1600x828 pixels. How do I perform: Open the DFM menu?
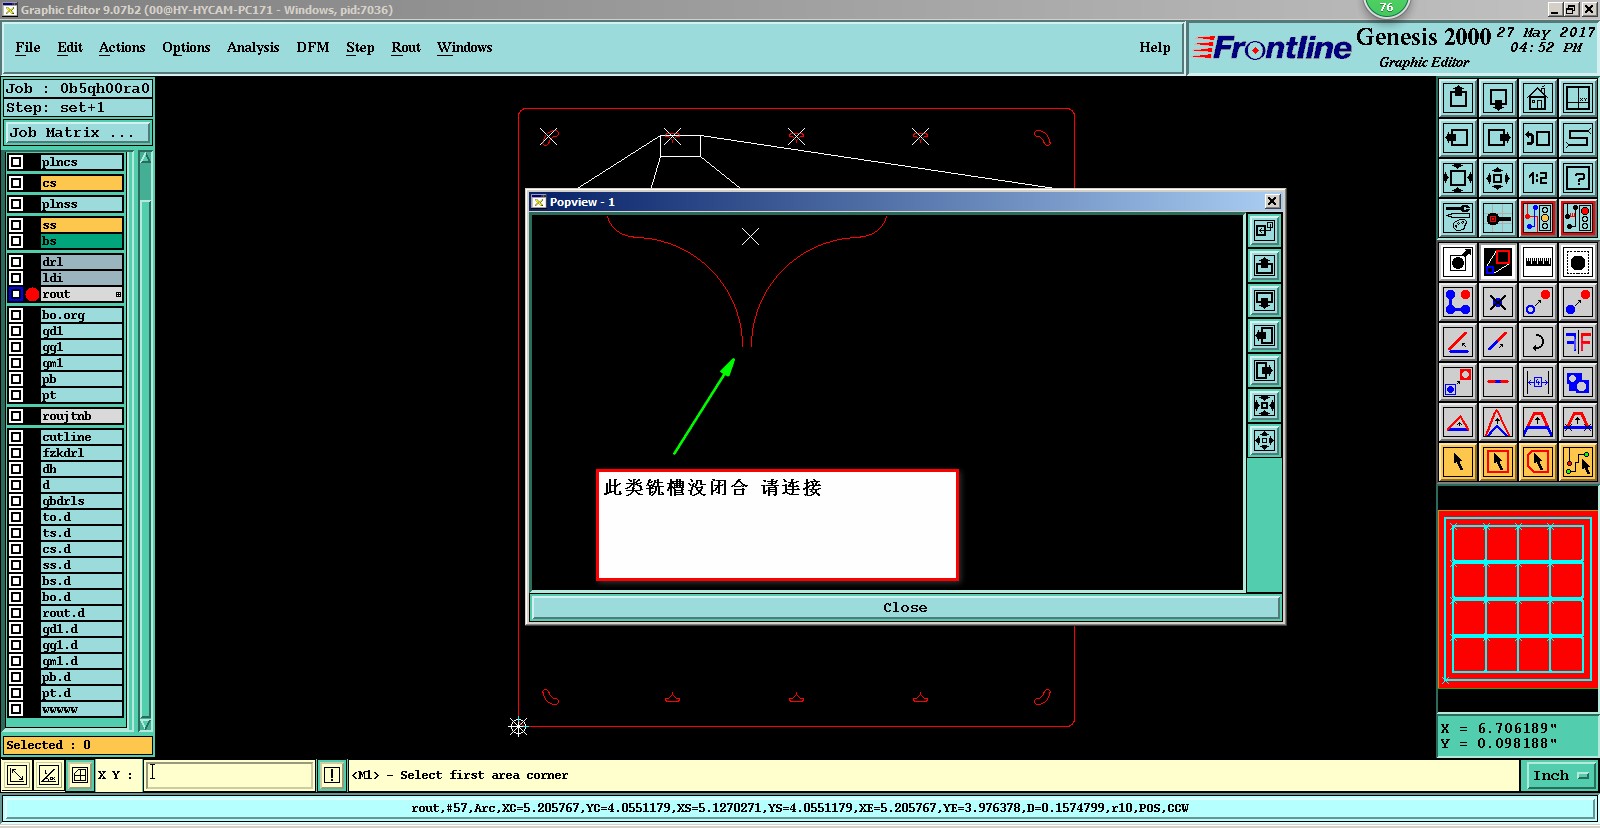coord(313,47)
